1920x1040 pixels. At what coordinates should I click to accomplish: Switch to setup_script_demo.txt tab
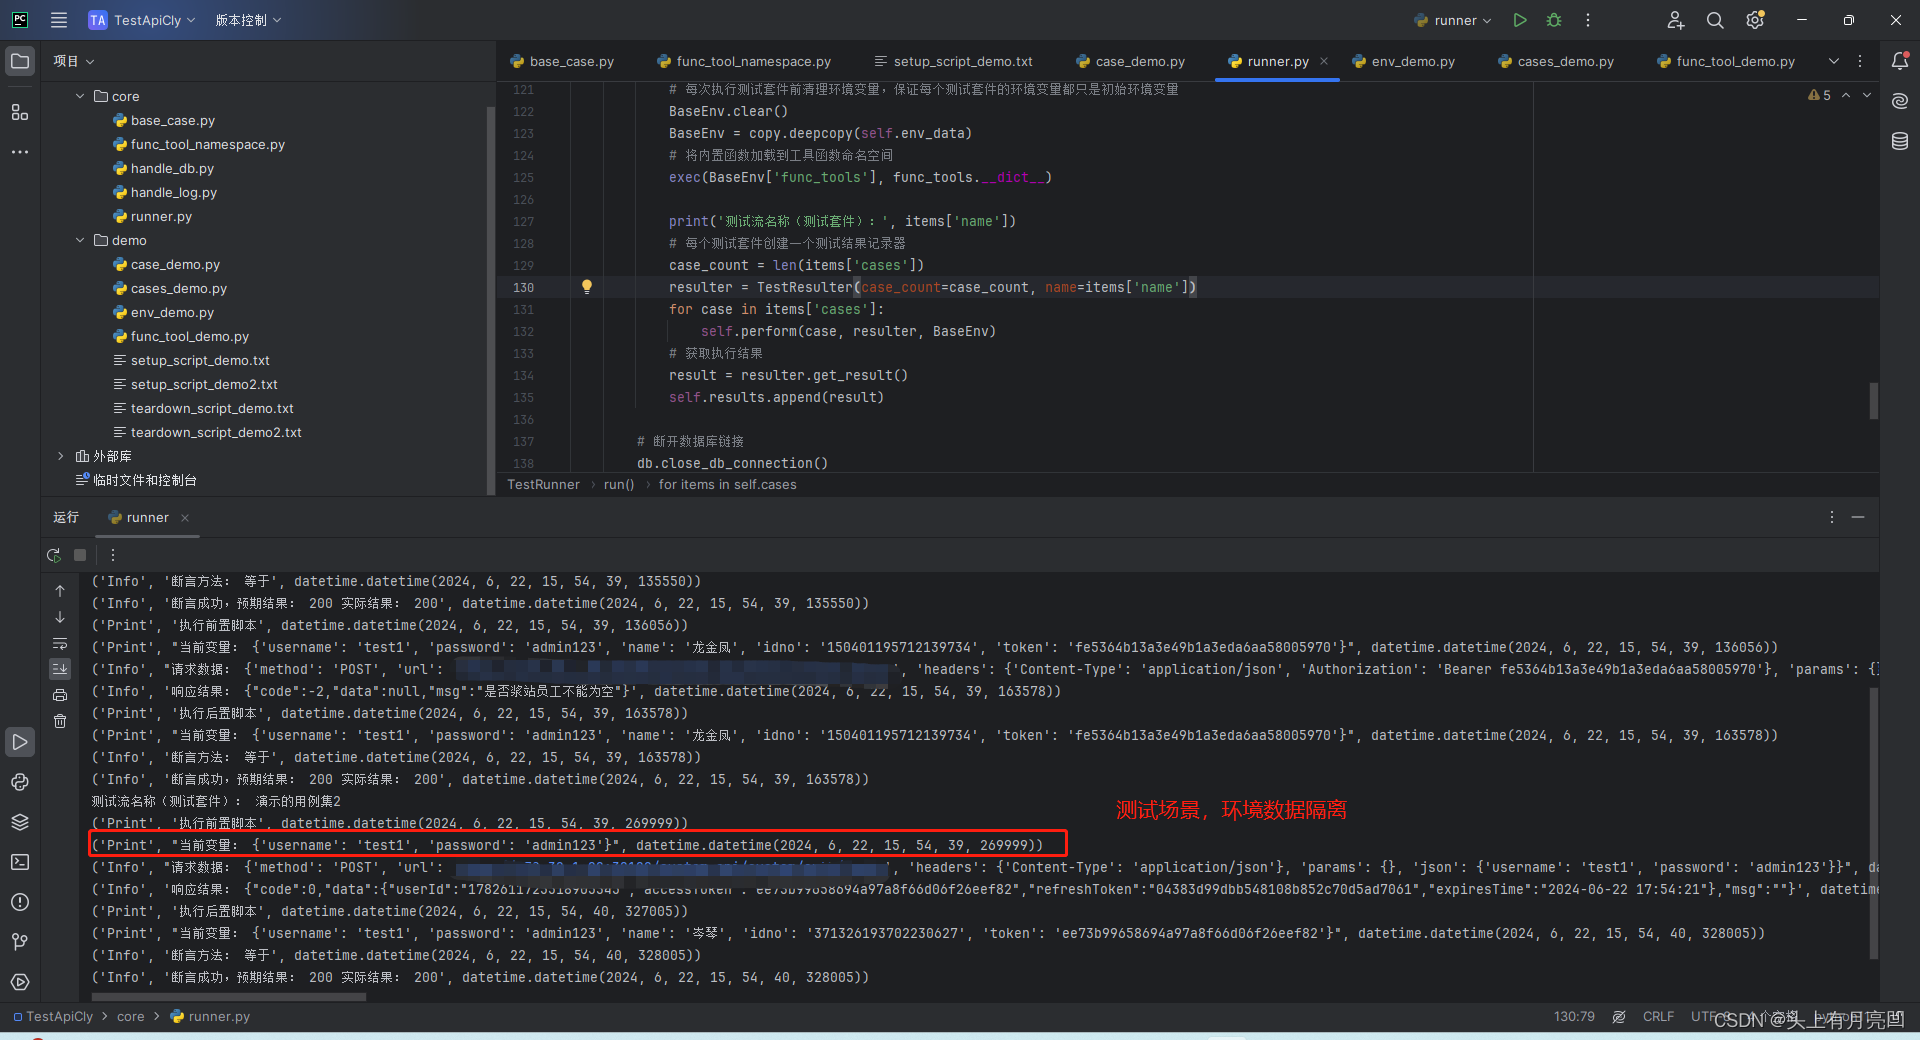pyautogui.click(x=953, y=61)
